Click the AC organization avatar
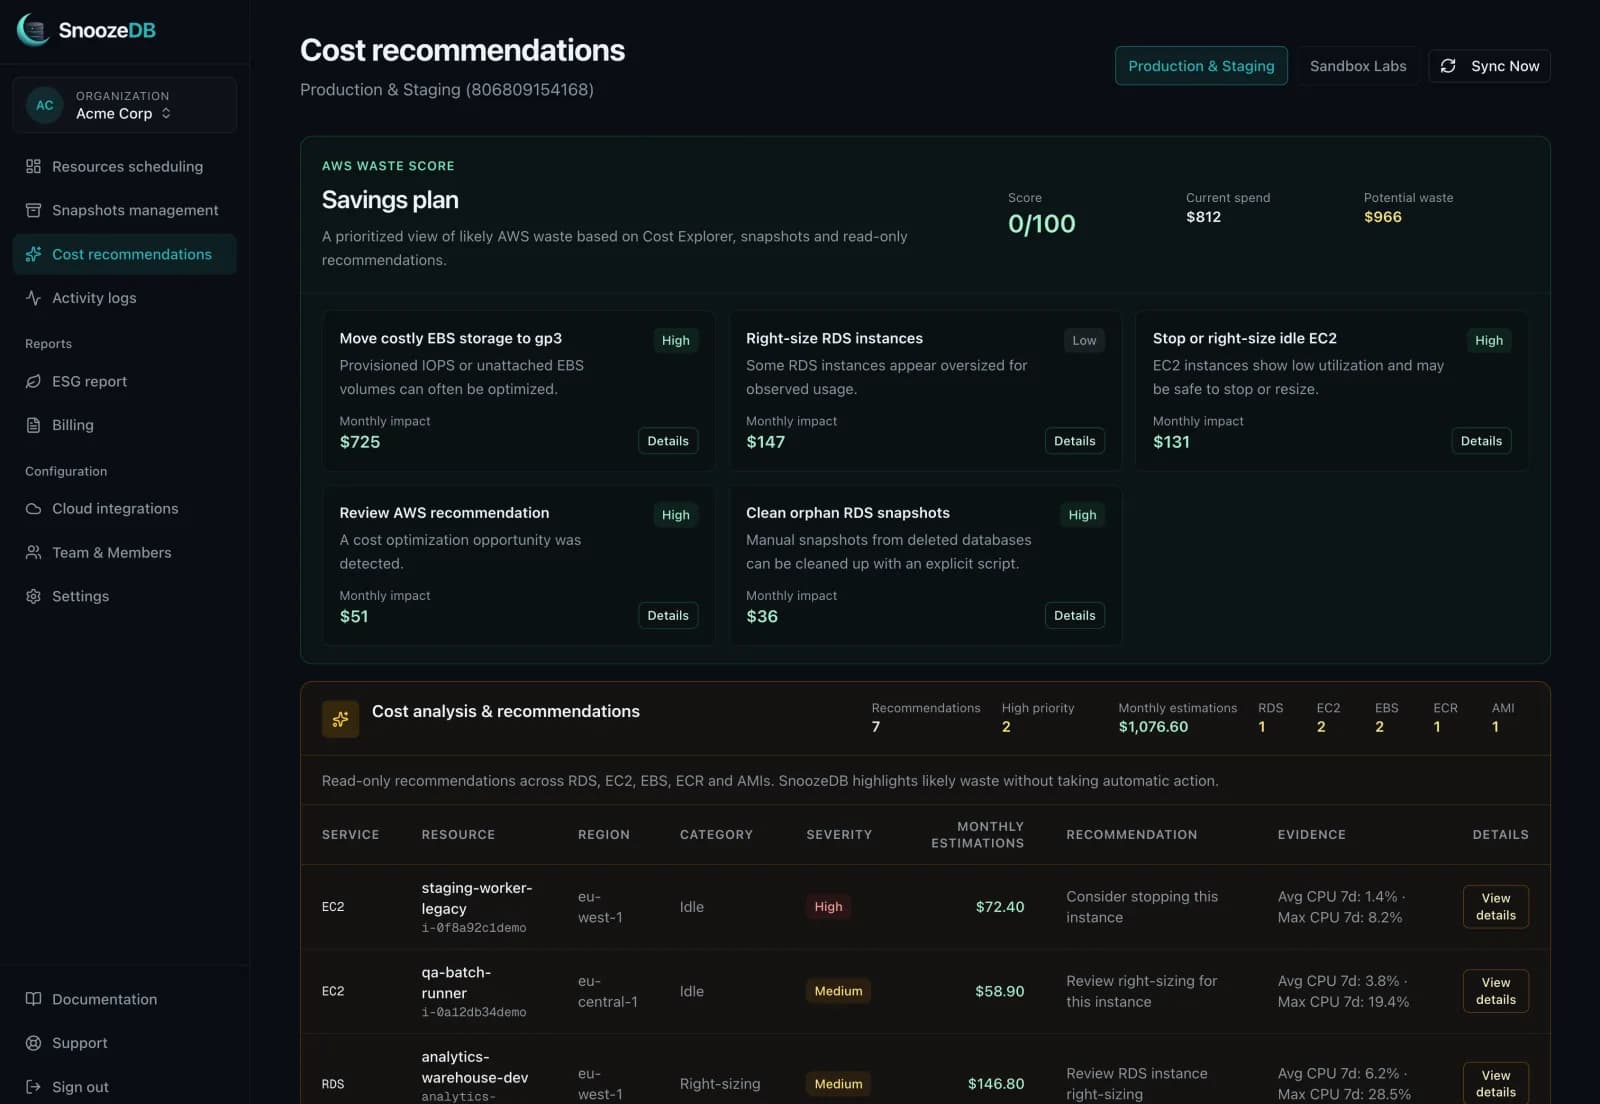 [45, 105]
